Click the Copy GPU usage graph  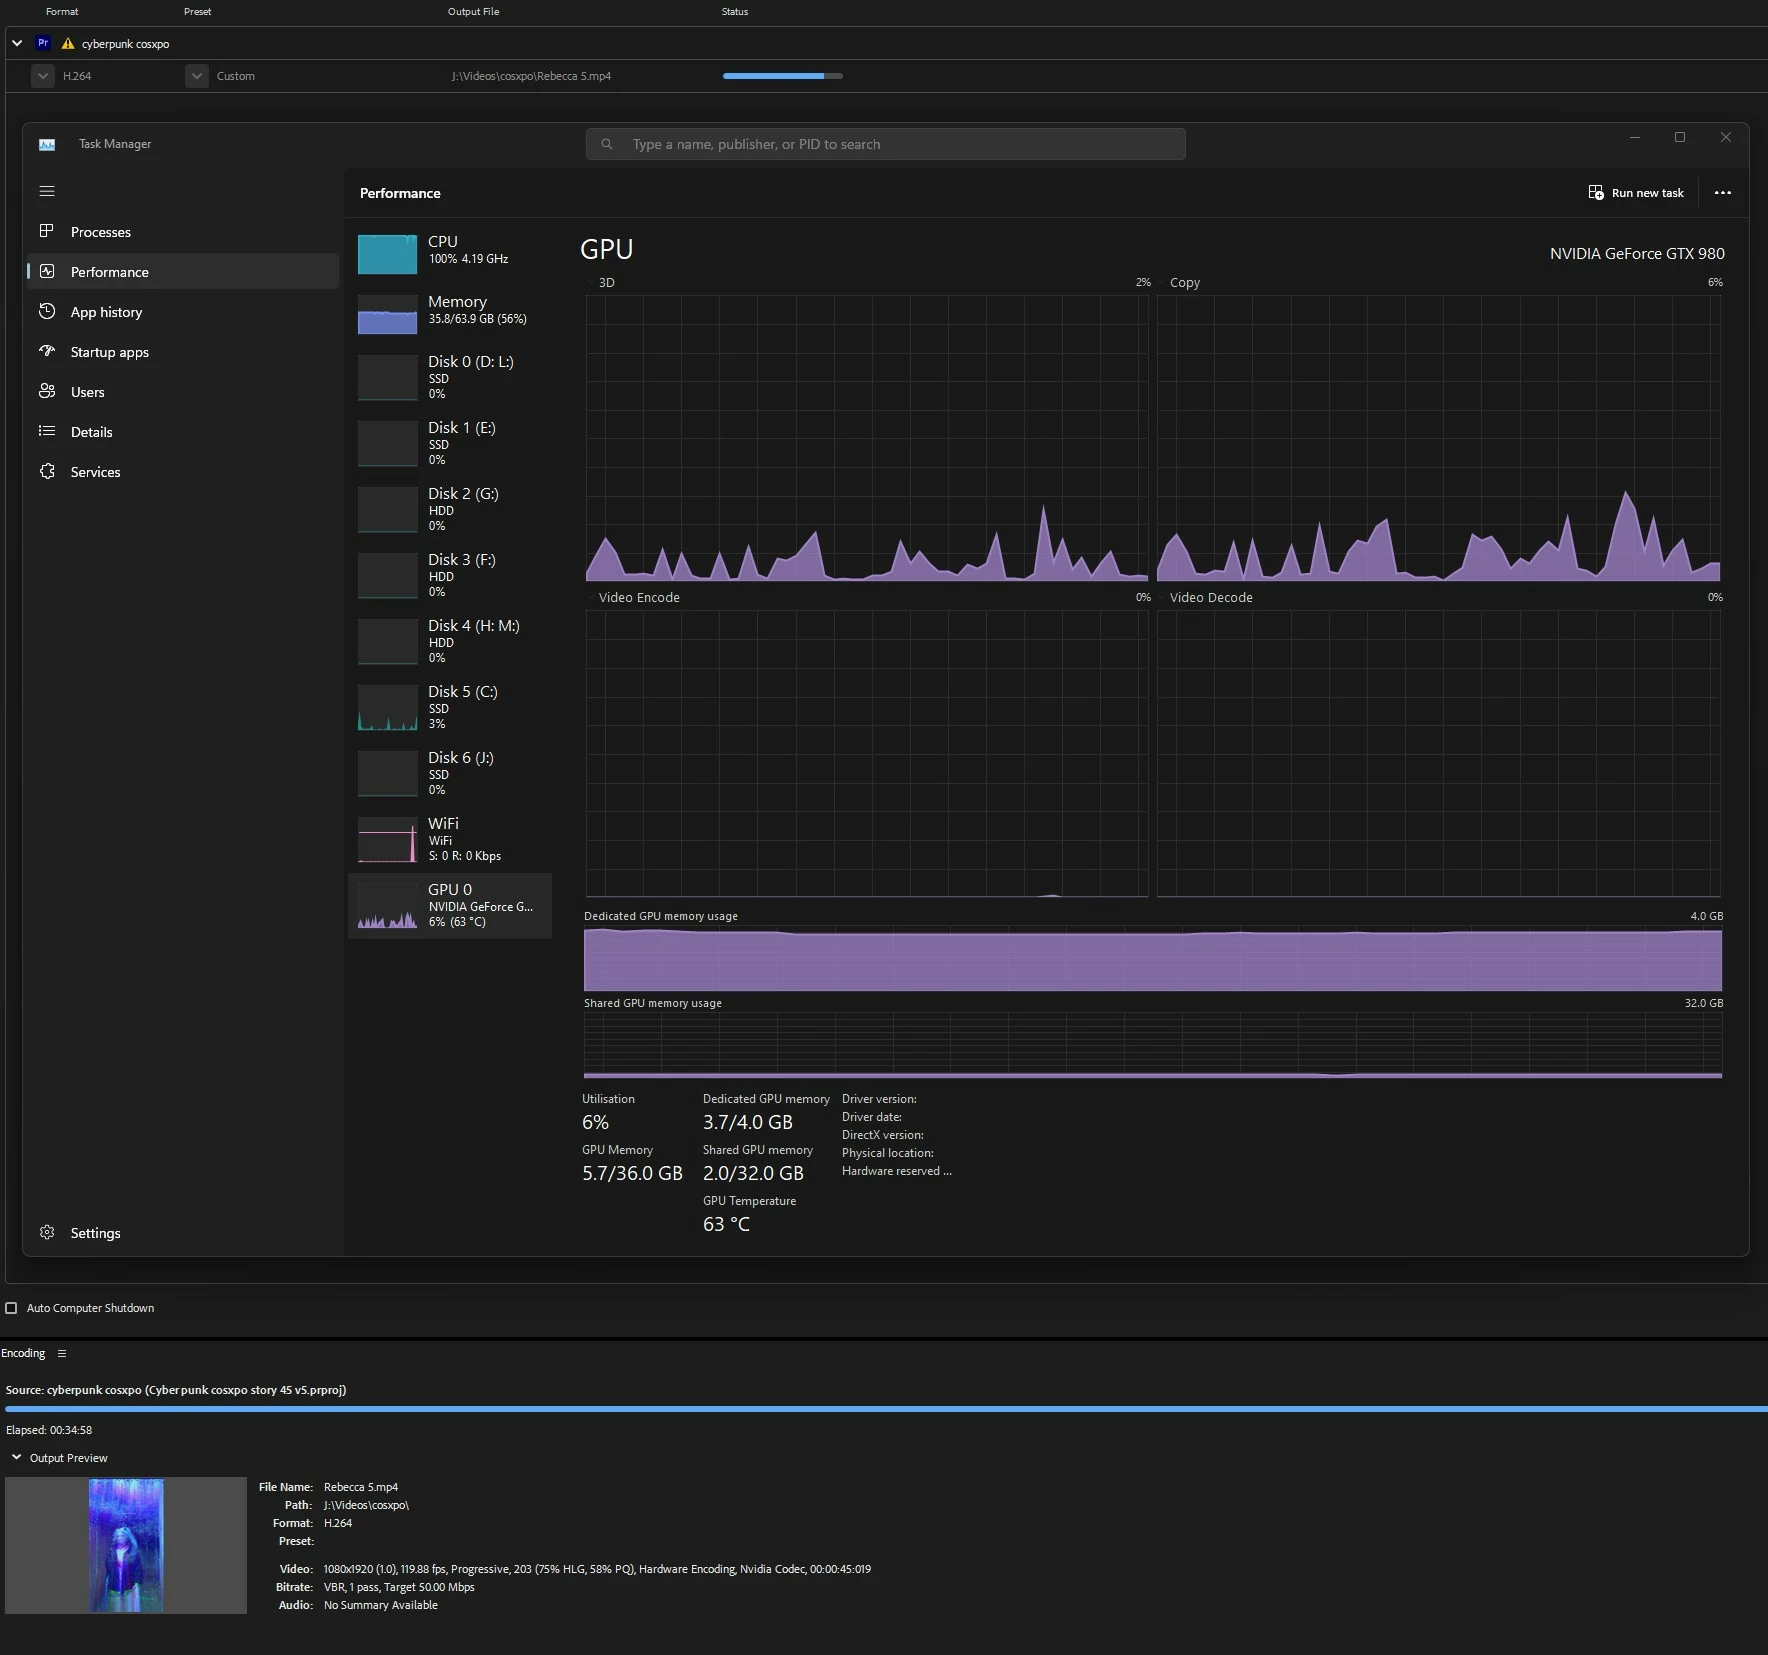pos(1439,438)
